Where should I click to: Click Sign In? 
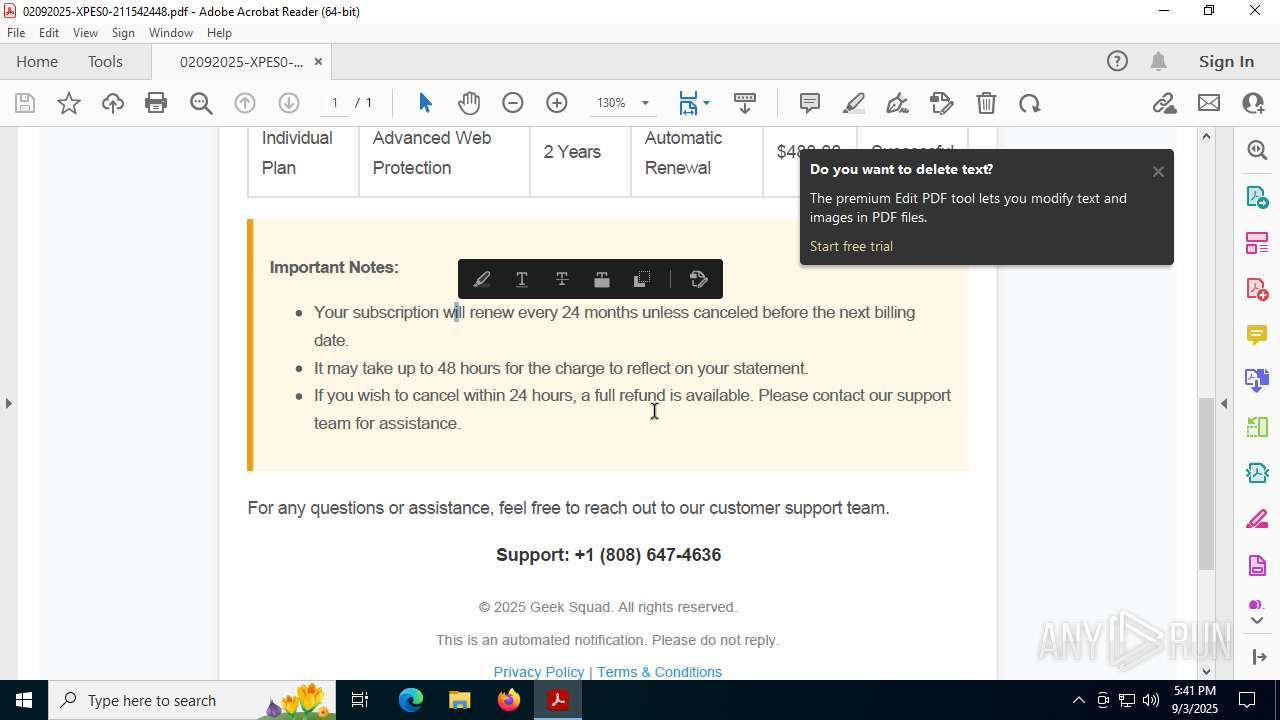(1226, 61)
